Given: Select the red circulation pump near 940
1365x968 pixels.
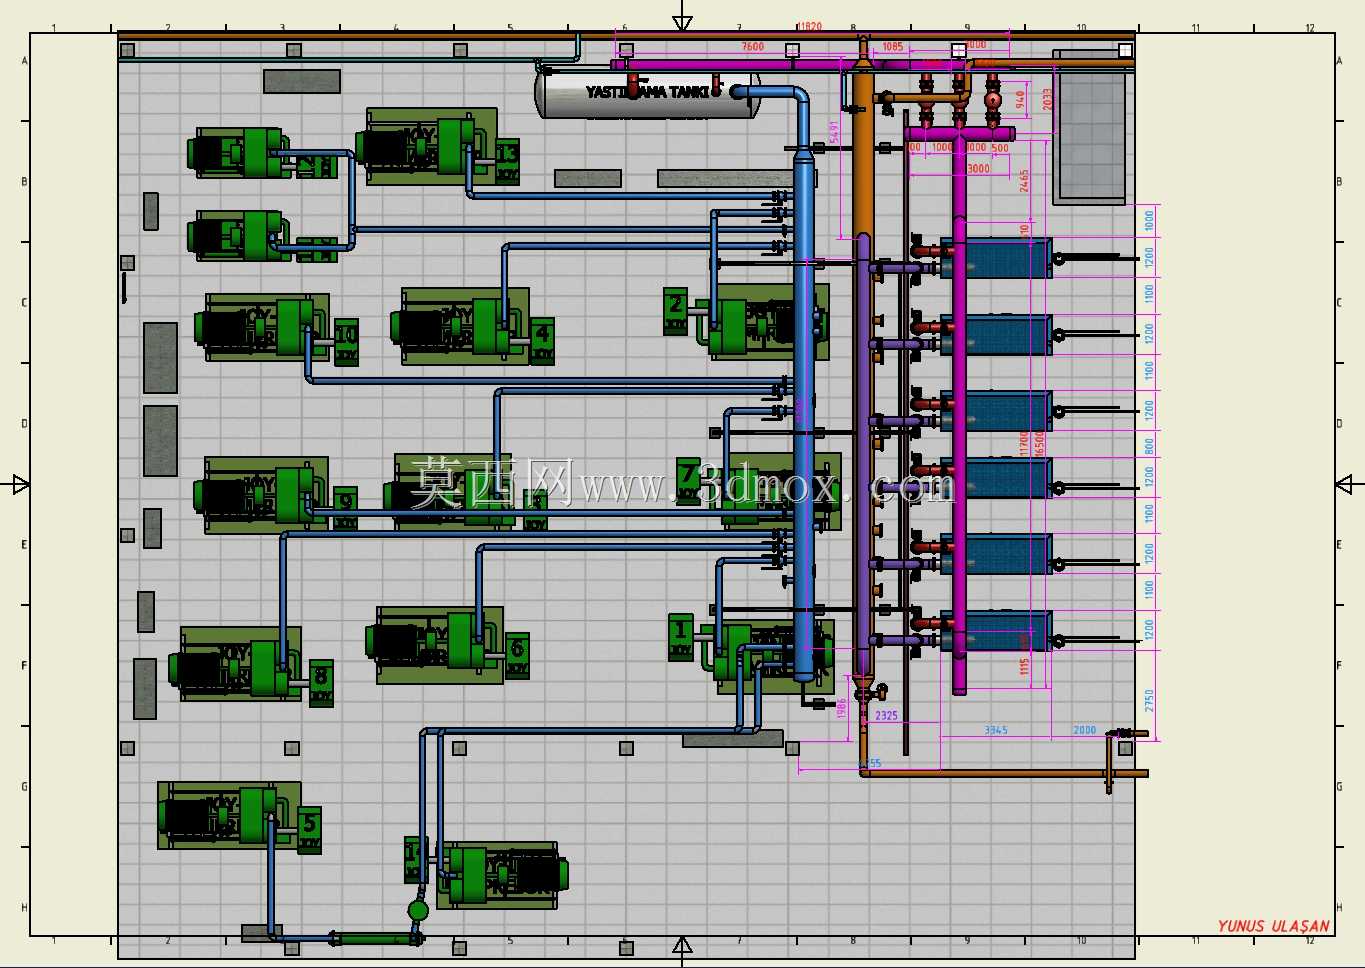Looking at the screenshot, I should pos(992,100).
